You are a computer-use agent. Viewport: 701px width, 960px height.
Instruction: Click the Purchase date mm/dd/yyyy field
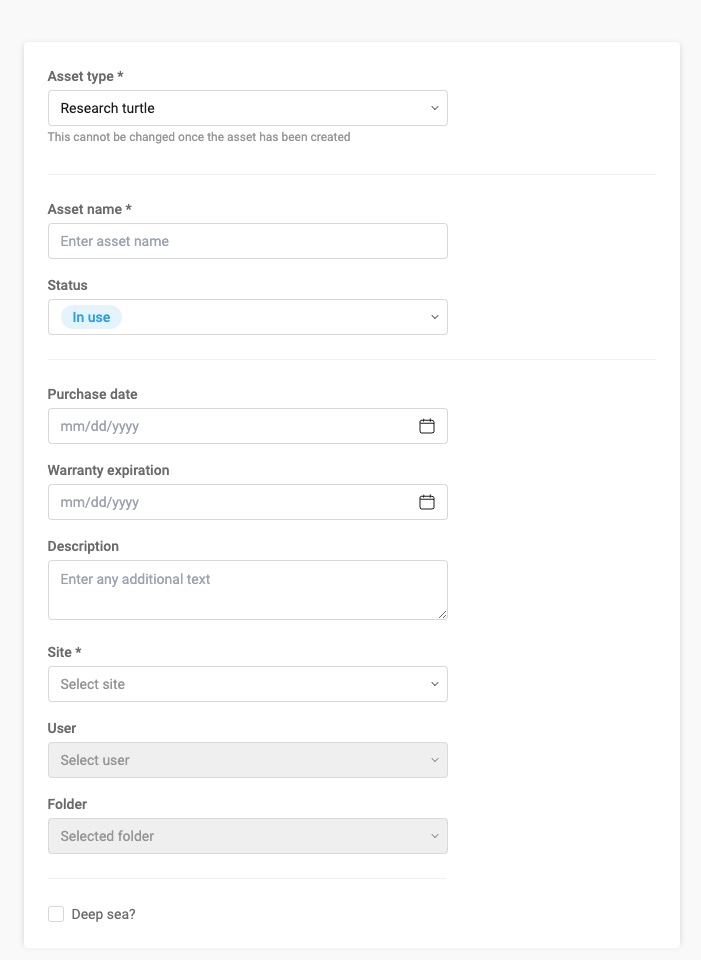pyautogui.click(x=230, y=426)
